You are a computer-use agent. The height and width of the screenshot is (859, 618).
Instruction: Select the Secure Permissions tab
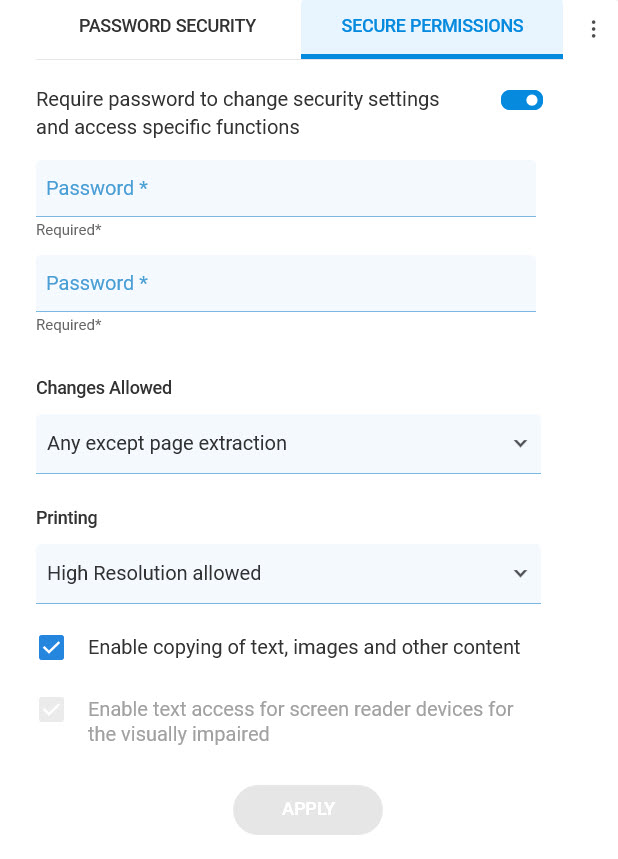(x=432, y=26)
